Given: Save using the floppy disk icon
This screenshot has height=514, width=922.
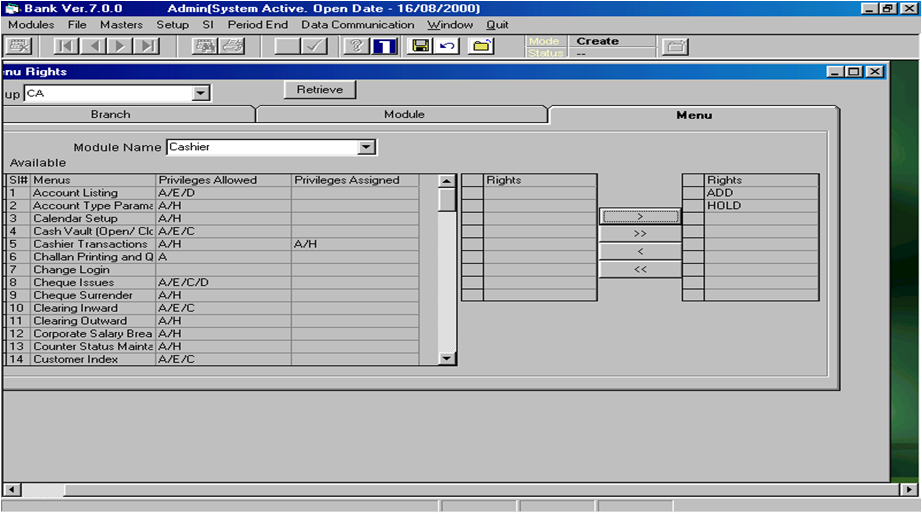Looking at the screenshot, I should coord(420,46).
